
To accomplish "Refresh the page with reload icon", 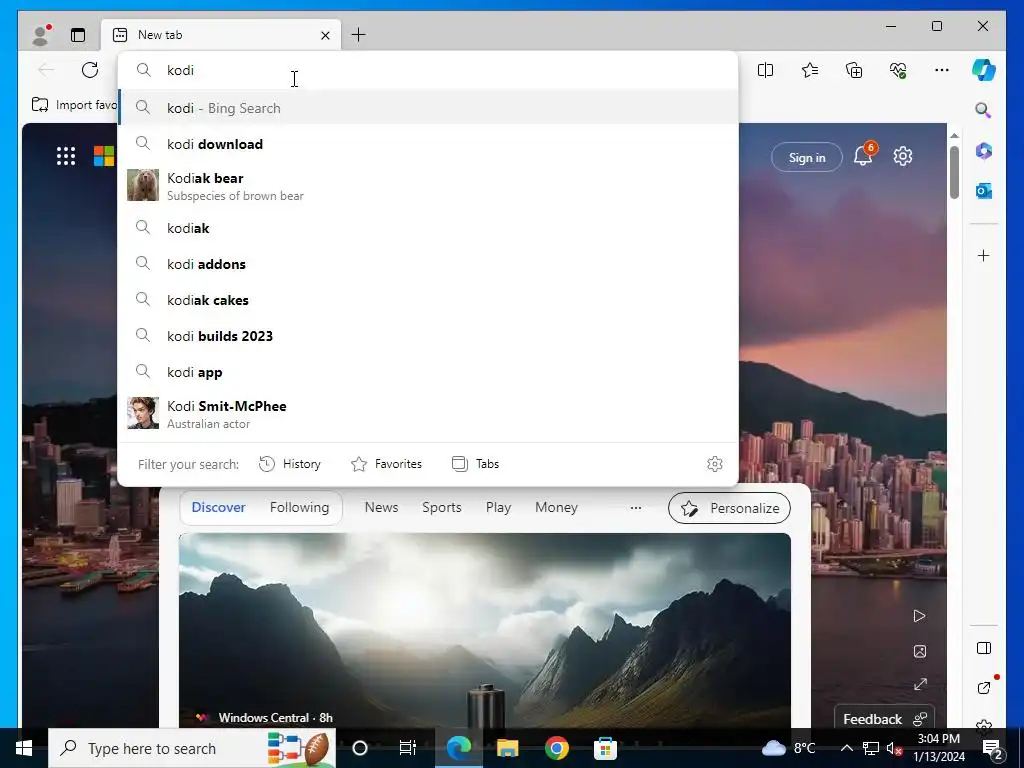I will [x=90, y=70].
